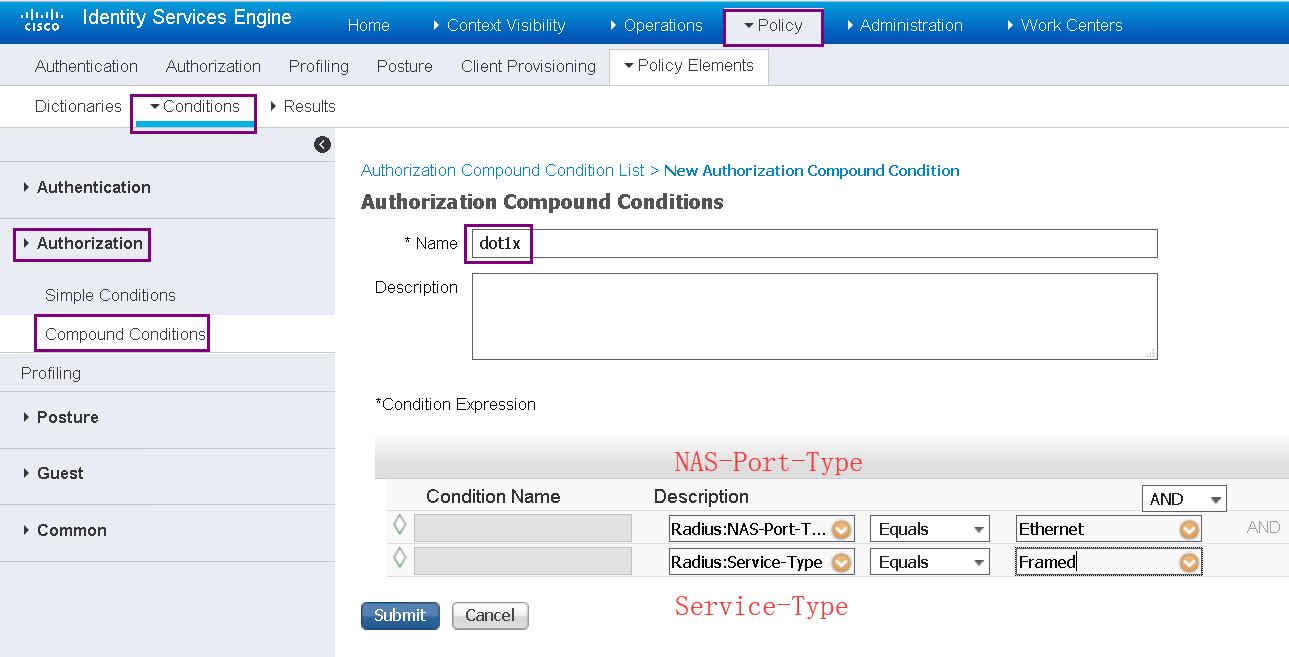This screenshot has height=657, width=1289.
Task: Click the diamond icon on the Service-Type row
Action: point(399,561)
